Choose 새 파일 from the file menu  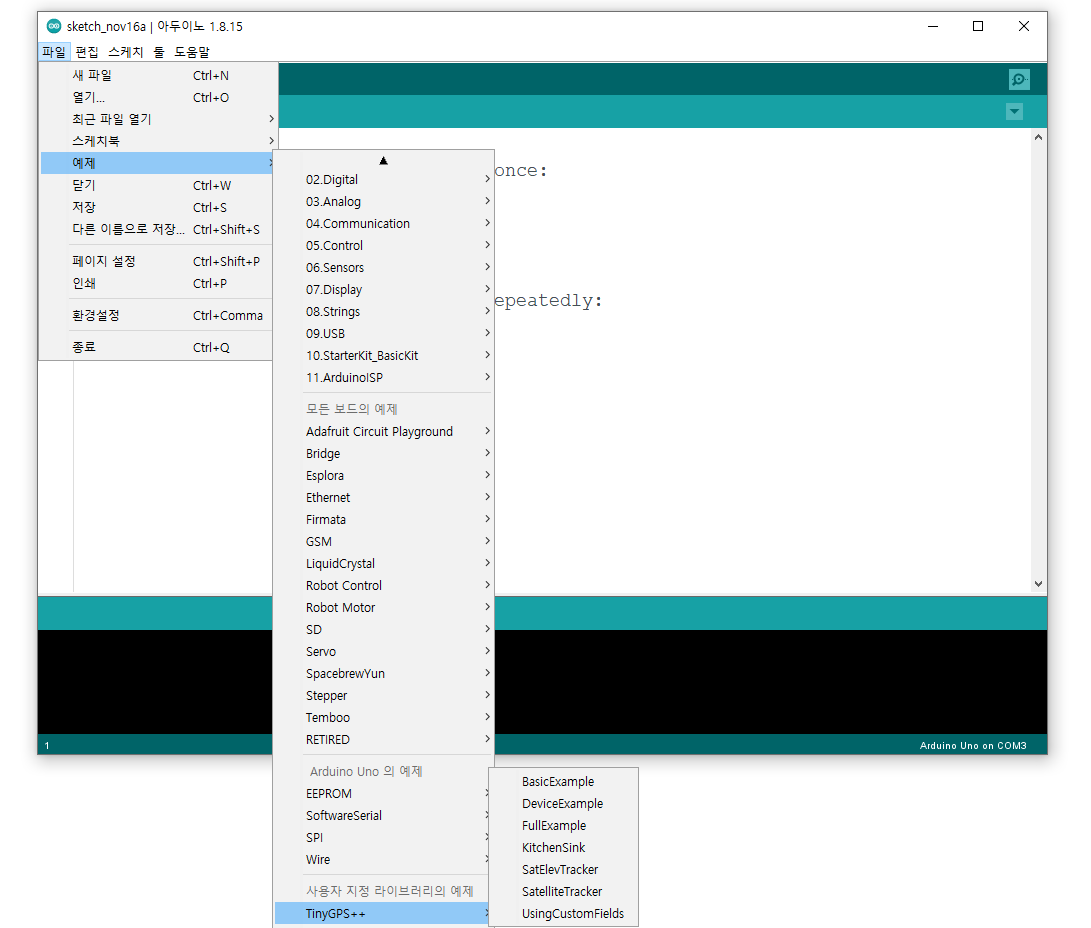[x=159, y=75]
